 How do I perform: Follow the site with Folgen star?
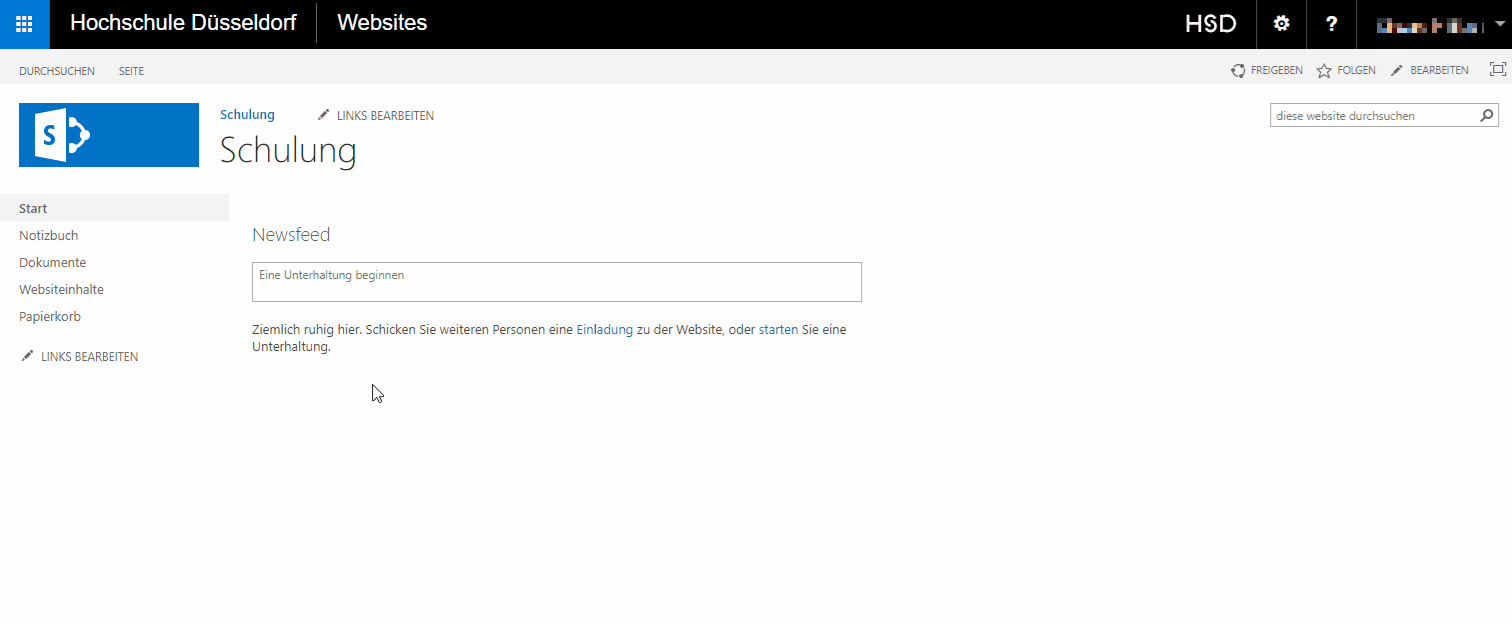pyautogui.click(x=1346, y=71)
